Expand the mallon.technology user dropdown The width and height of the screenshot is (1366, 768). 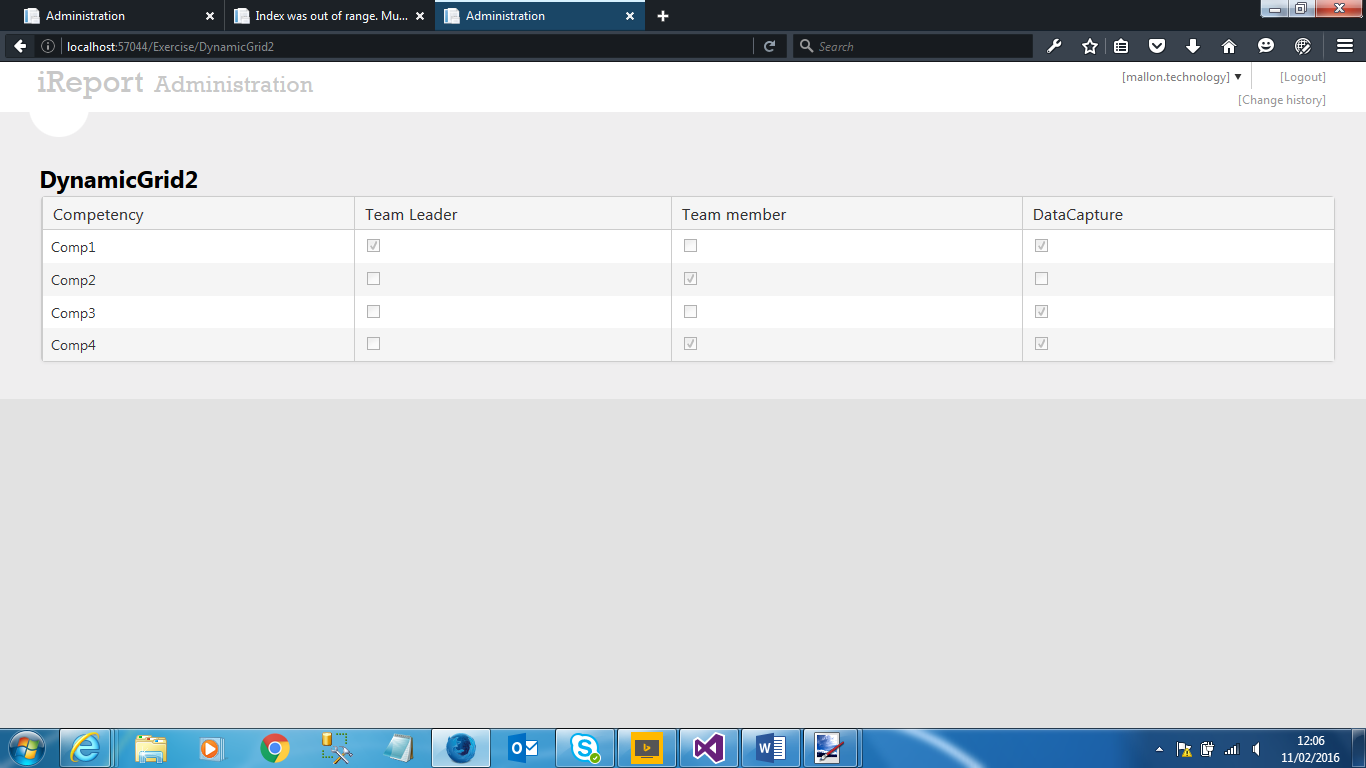tap(1182, 77)
